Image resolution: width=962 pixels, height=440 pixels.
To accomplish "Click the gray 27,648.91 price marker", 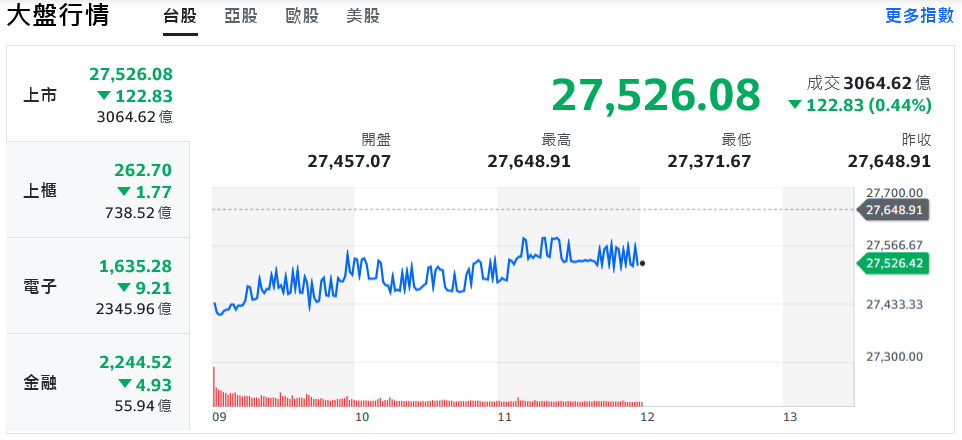I will pos(896,210).
